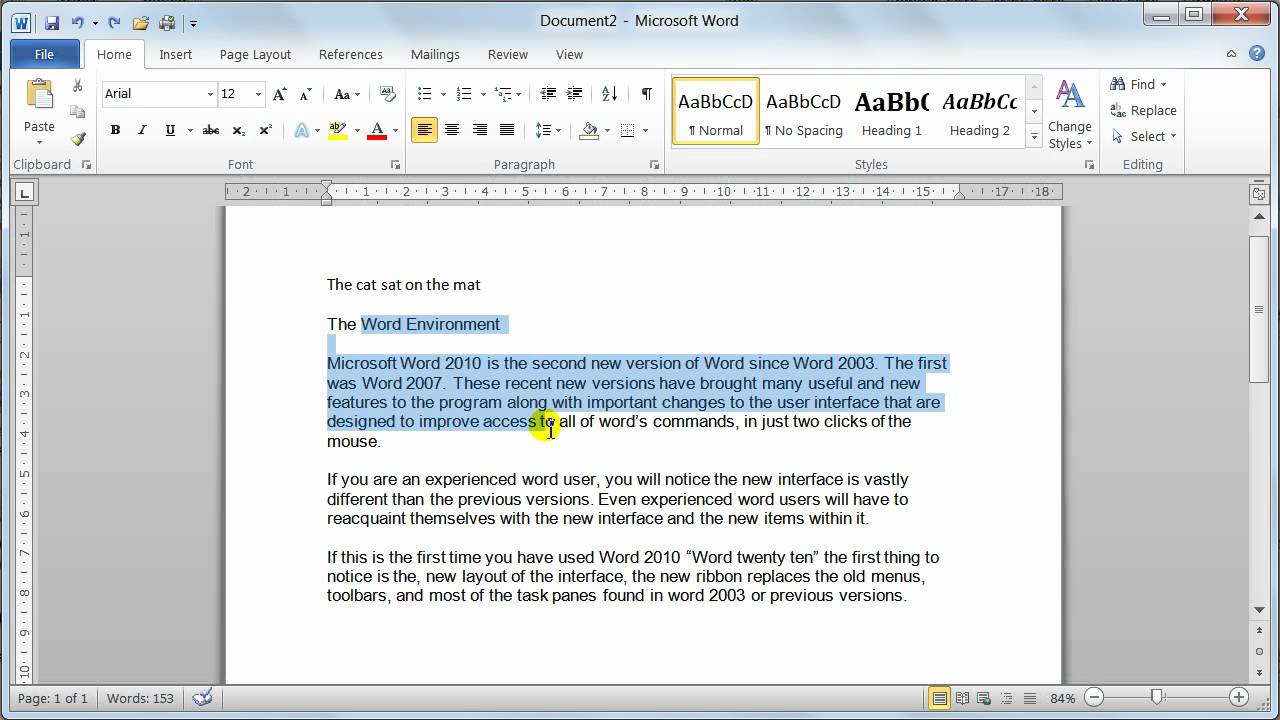Open the font size 12 dropdown
Image resolution: width=1280 pixels, height=720 pixels.
click(258, 94)
